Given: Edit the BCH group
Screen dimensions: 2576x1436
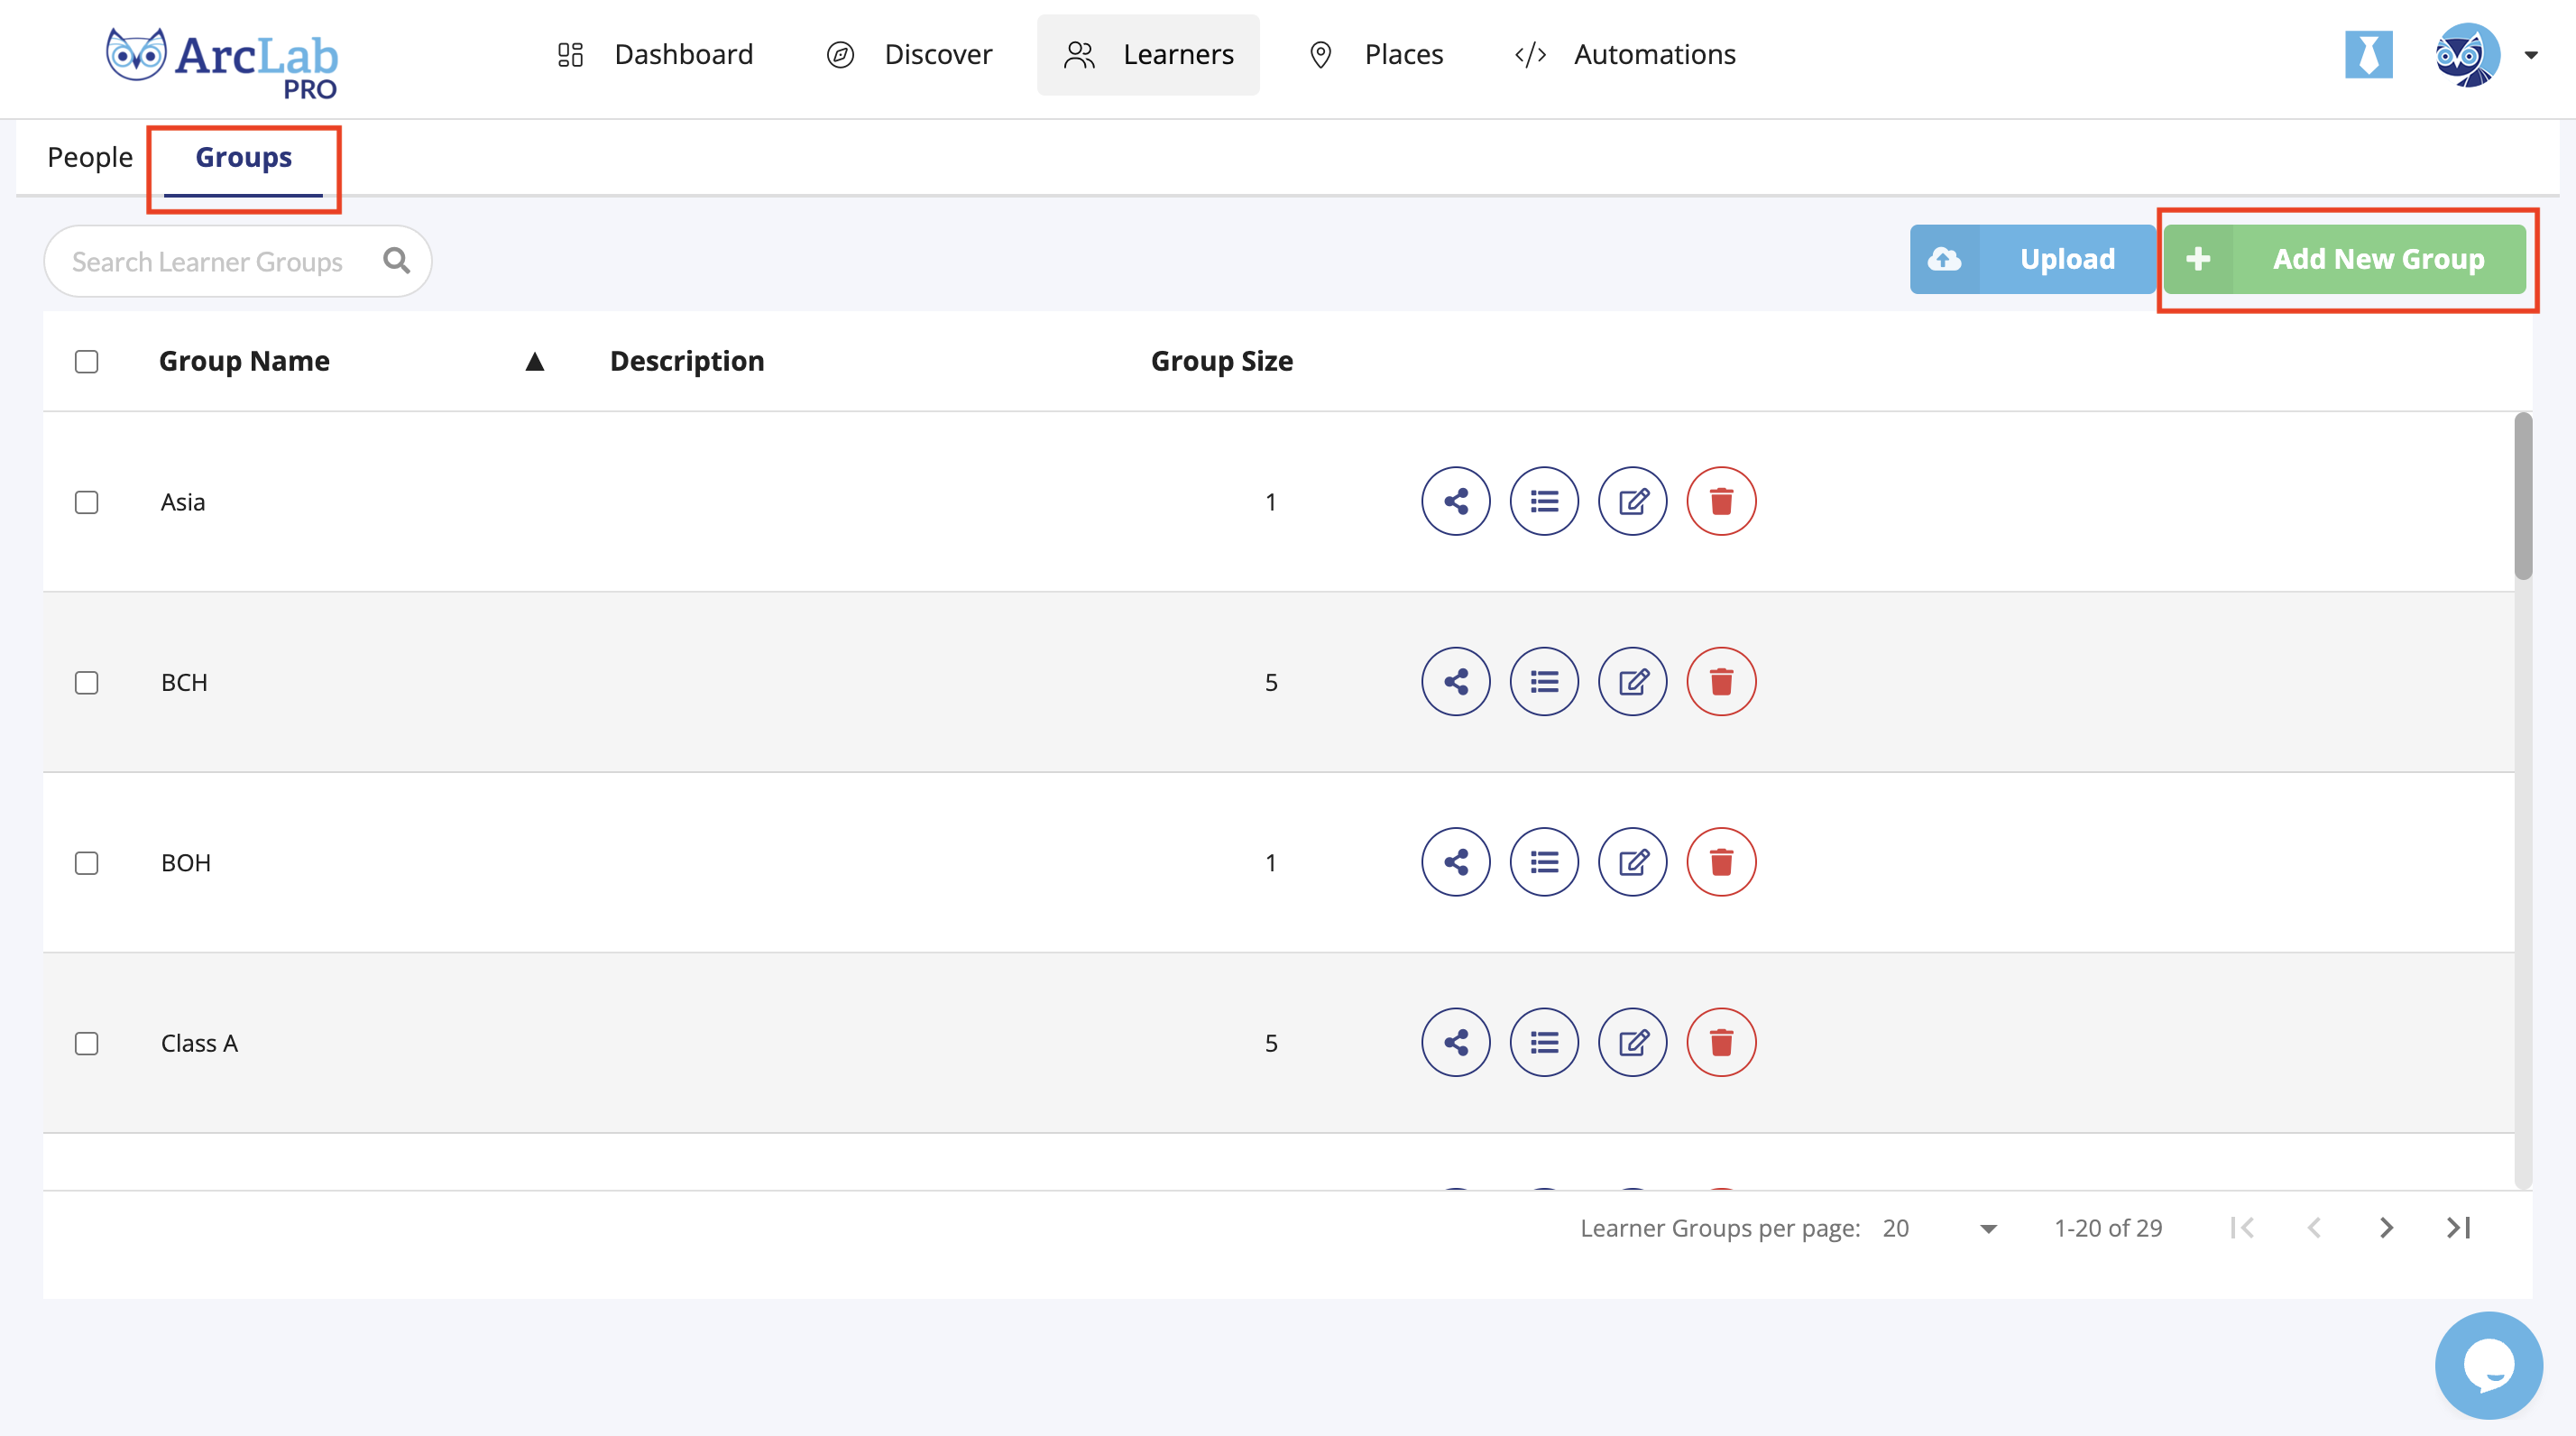Looking at the screenshot, I should (1632, 682).
